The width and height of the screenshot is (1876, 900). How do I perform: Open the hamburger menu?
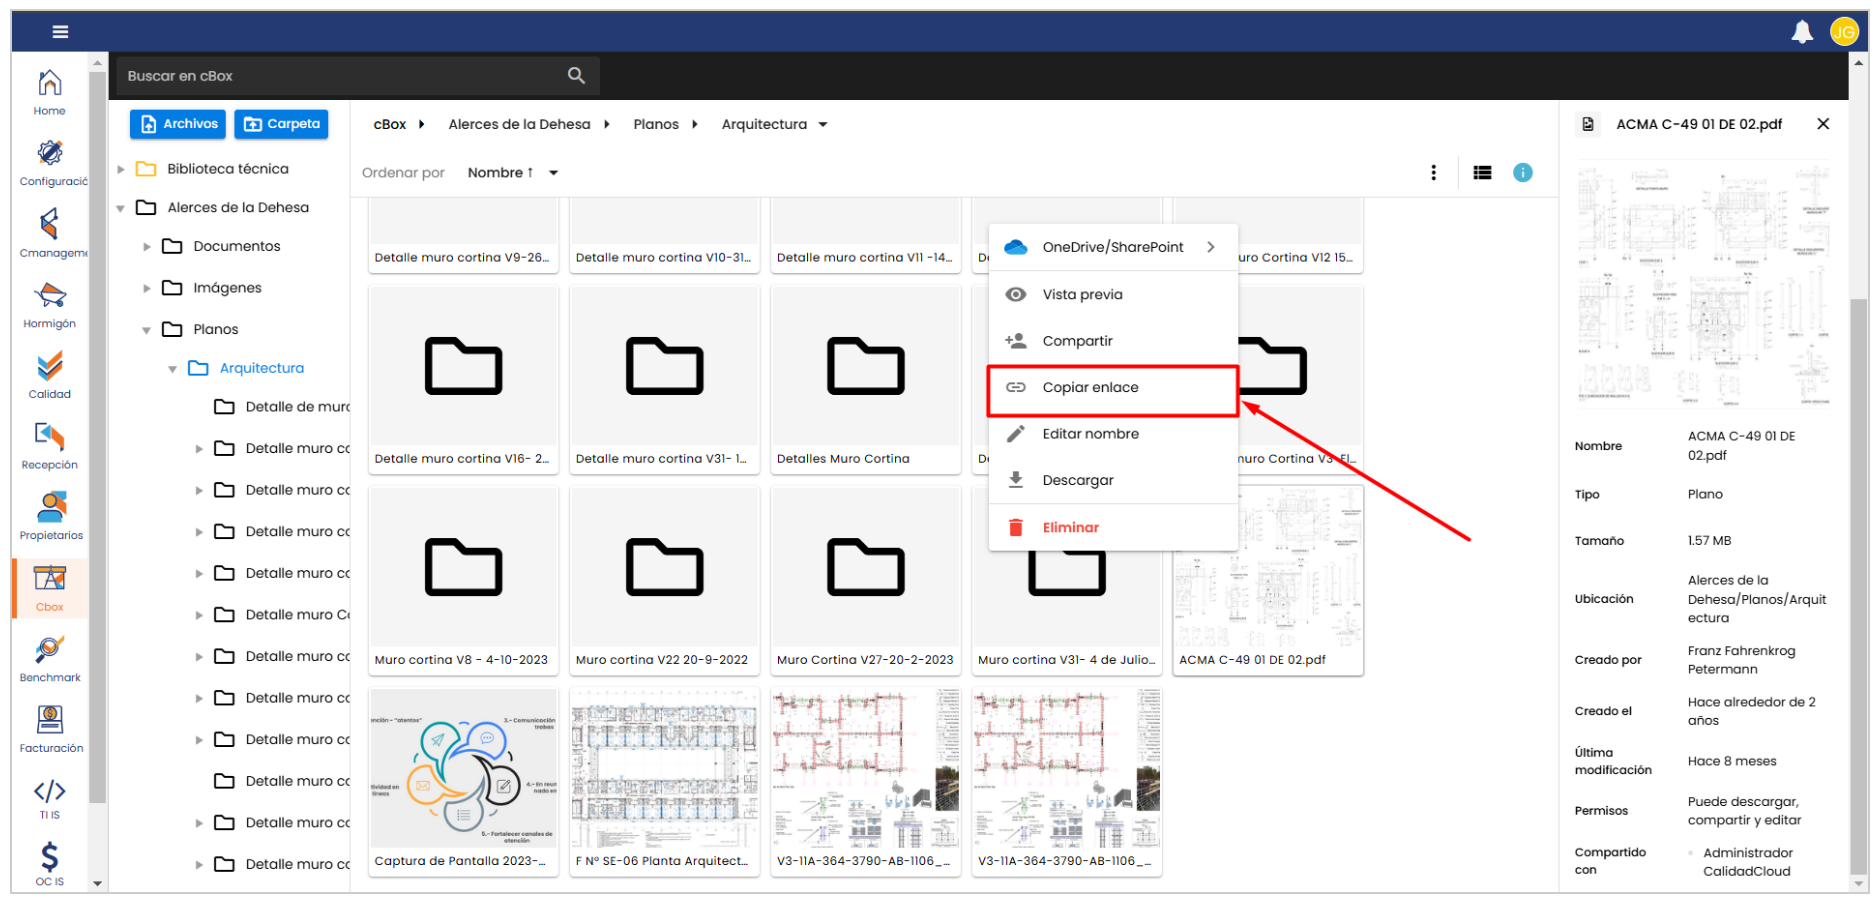click(60, 32)
